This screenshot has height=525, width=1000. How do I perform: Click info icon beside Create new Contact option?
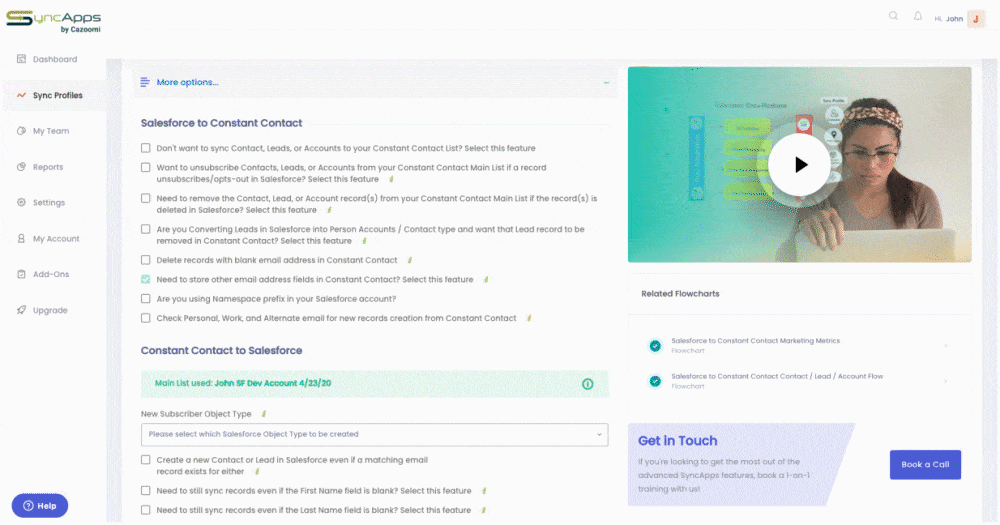click(257, 472)
